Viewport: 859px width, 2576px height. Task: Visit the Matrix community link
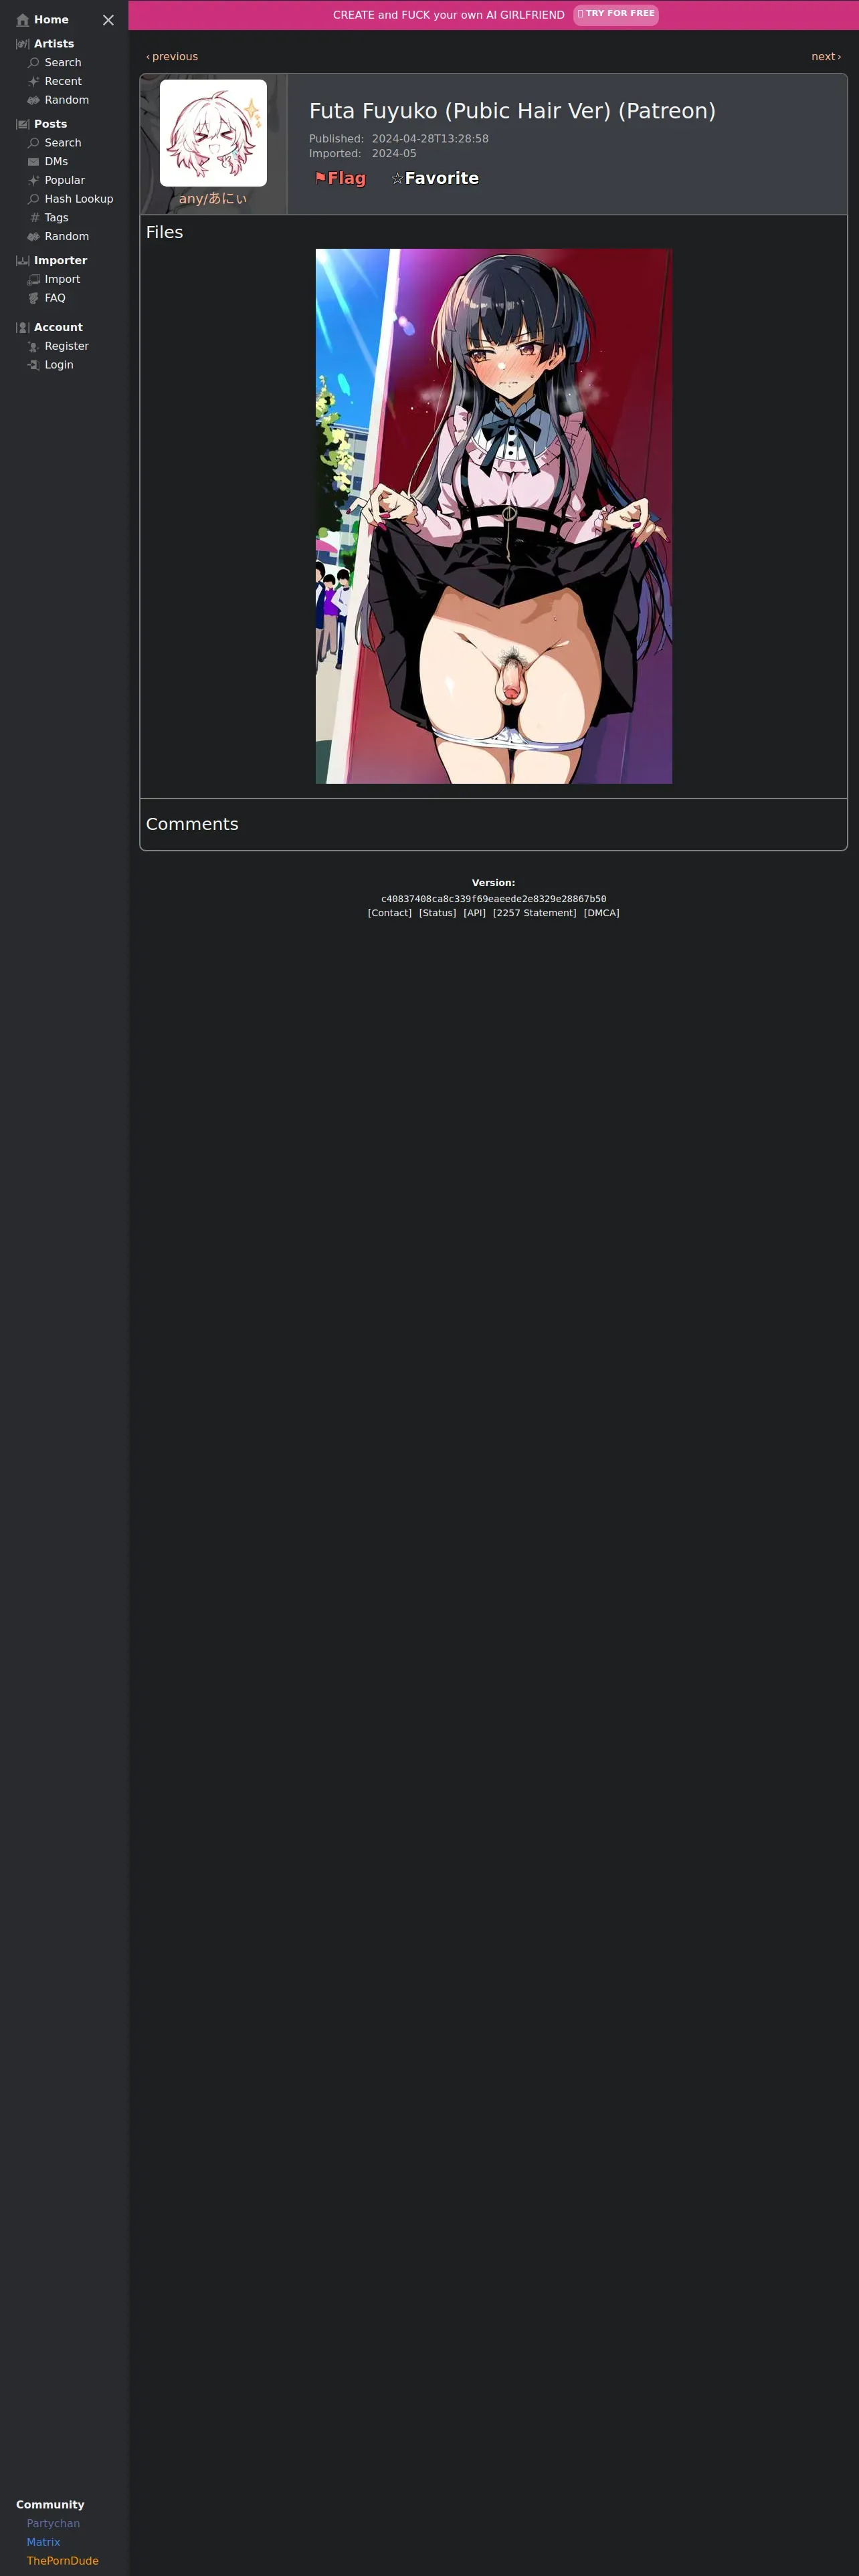[43, 2542]
